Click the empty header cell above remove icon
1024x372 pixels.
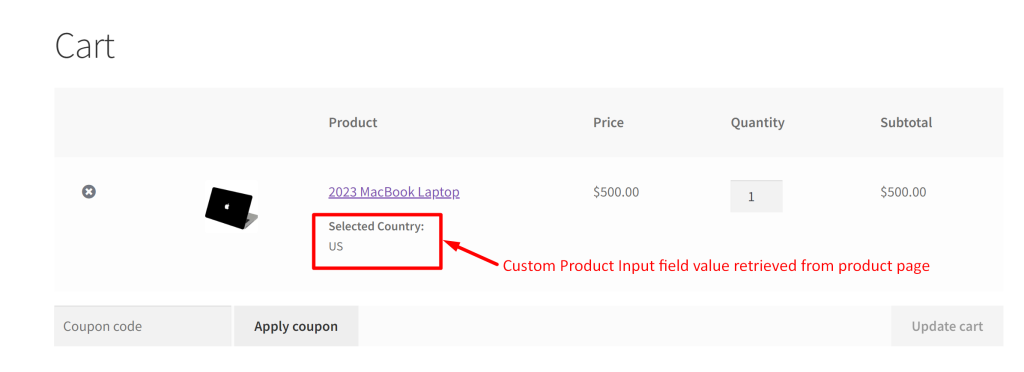[89, 122]
